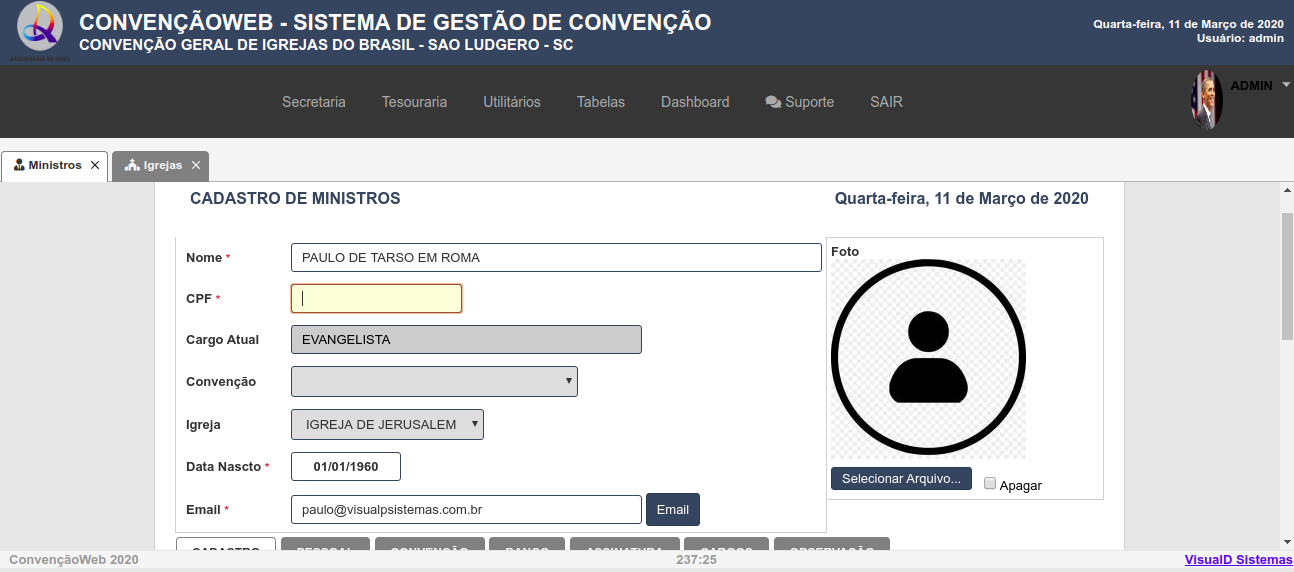Open the Dashboard menu
The height and width of the screenshot is (572, 1294).
pyautogui.click(x=695, y=102)
